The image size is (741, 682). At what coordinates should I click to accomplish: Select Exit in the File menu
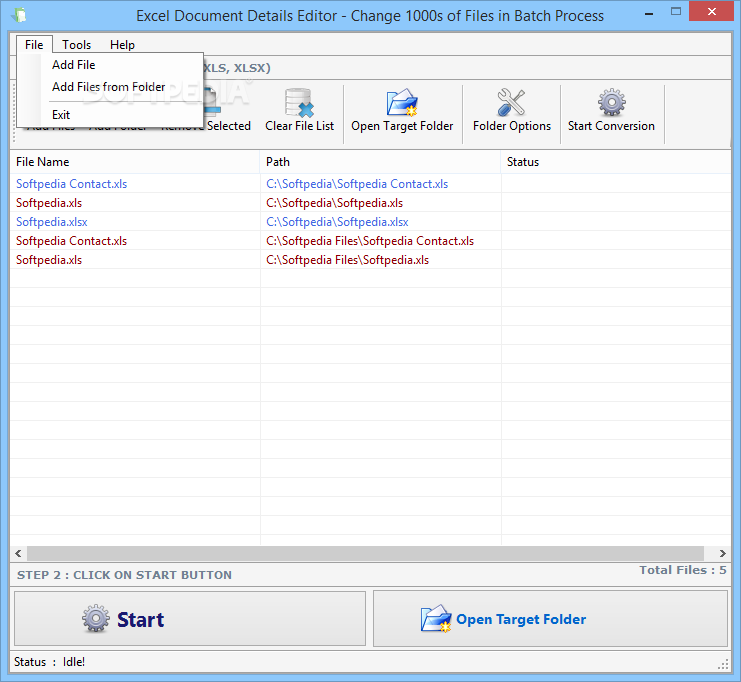(x=61, y=115)
